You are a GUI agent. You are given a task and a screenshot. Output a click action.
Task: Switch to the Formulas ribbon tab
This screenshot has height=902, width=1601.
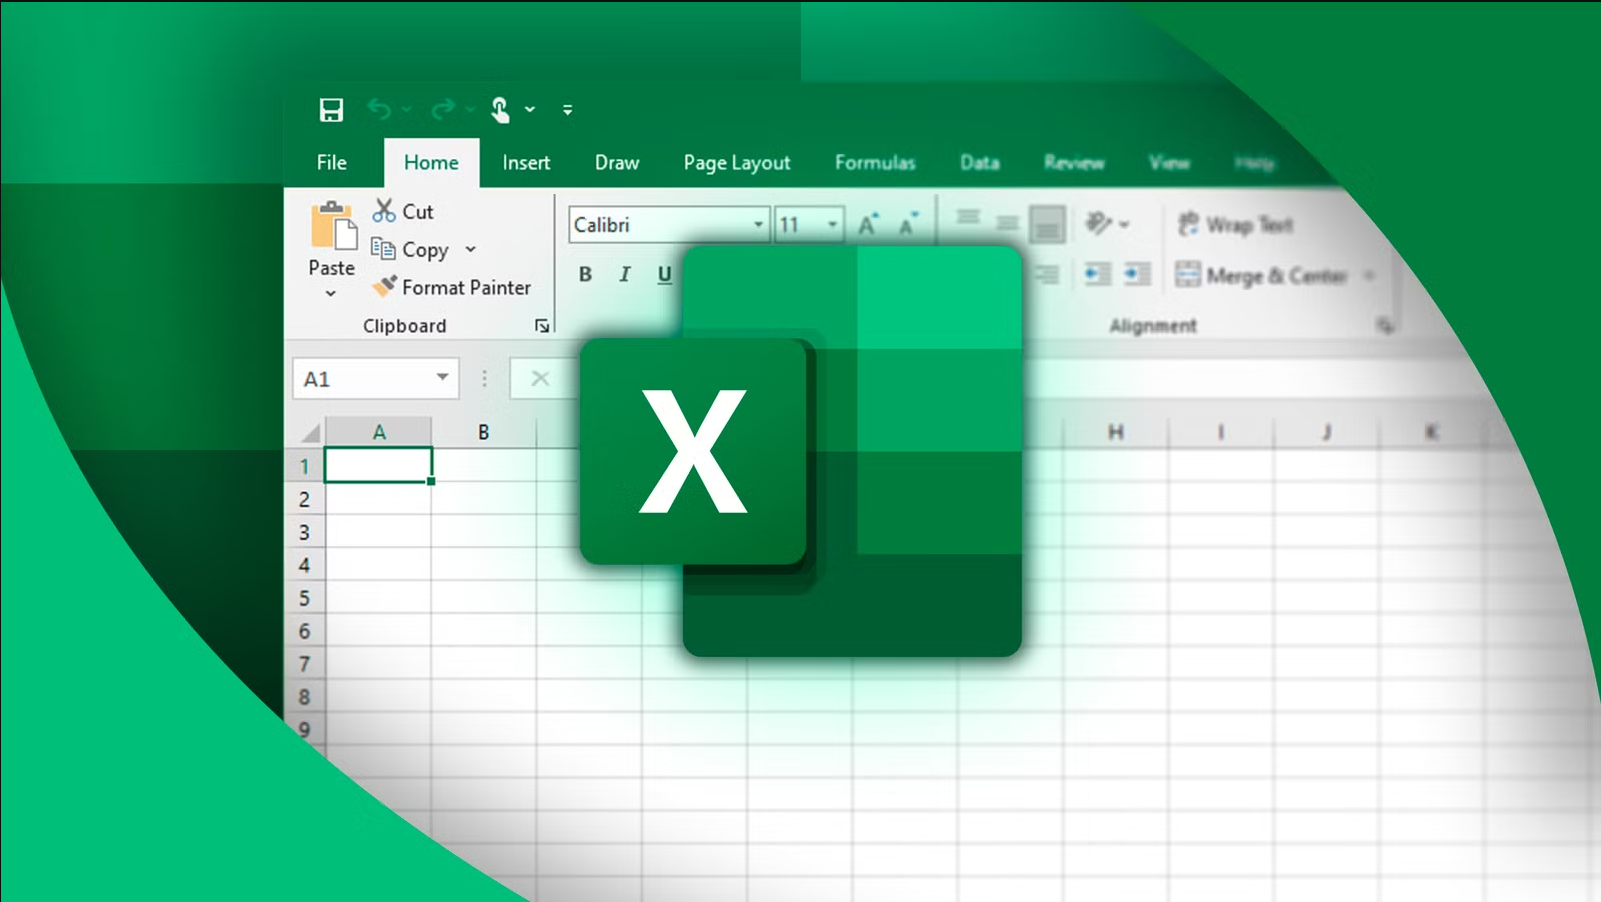[x=874, y=162]
